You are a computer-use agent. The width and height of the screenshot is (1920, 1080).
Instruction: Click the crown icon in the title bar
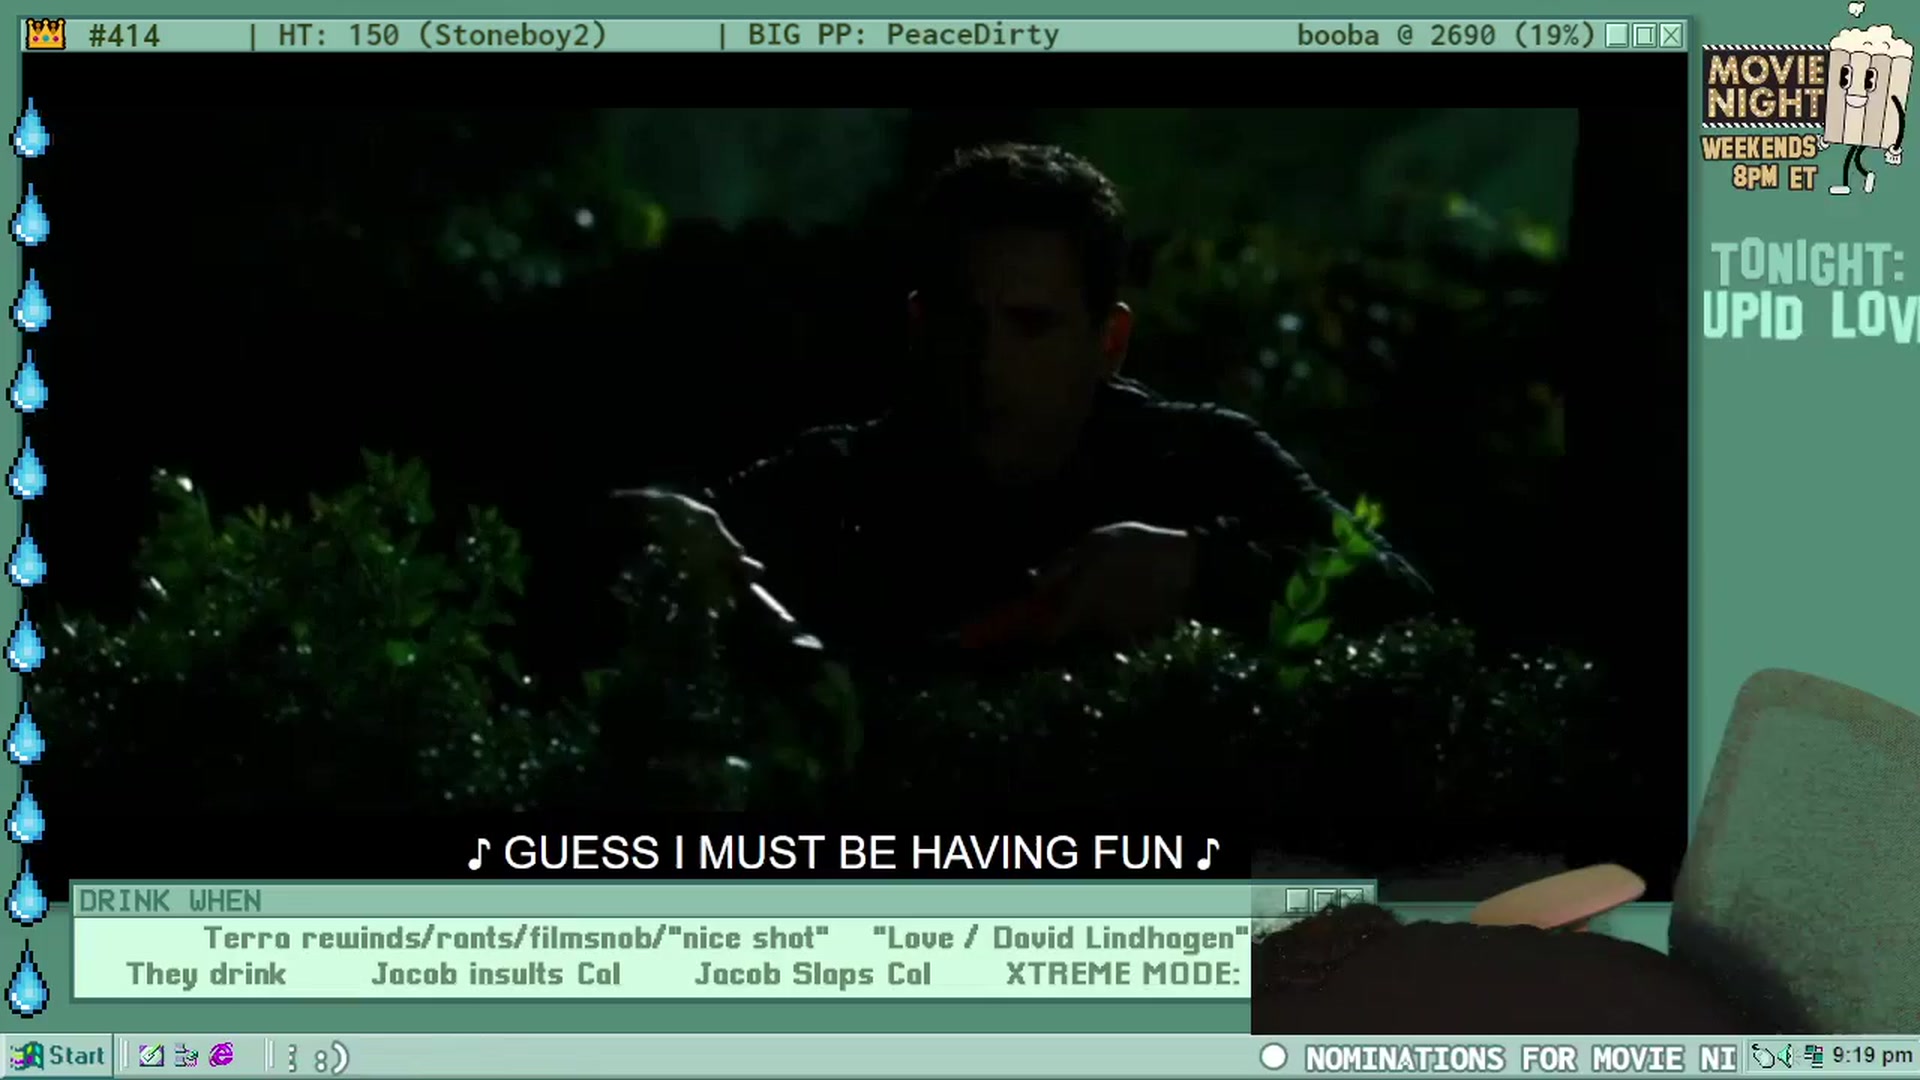click(x=45, y=35)
